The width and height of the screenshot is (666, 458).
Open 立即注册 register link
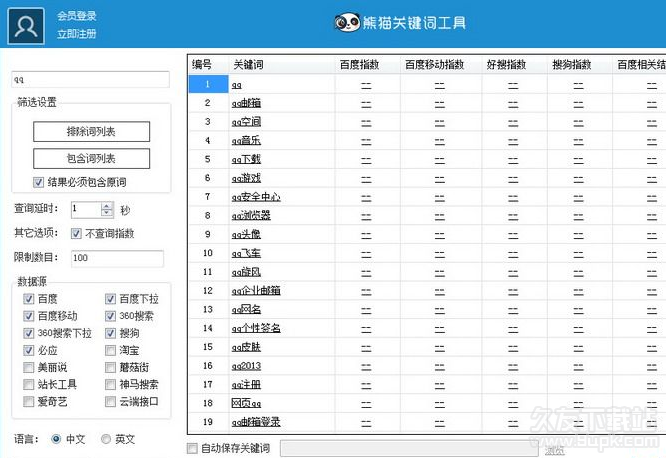pos(77,34)
